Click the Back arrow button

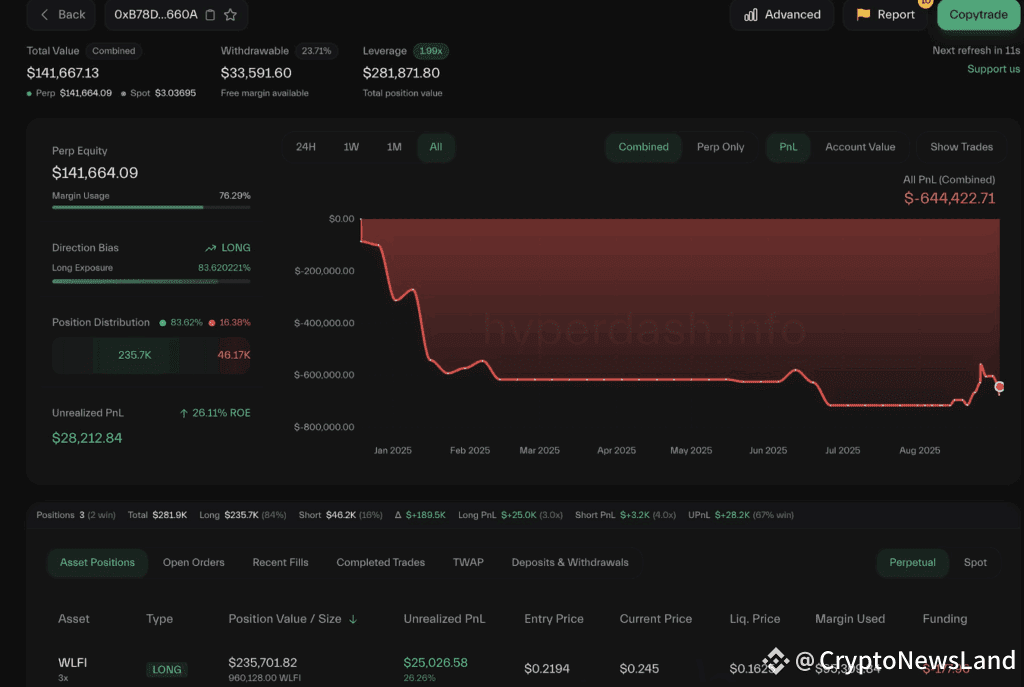[x=61, y=14]
